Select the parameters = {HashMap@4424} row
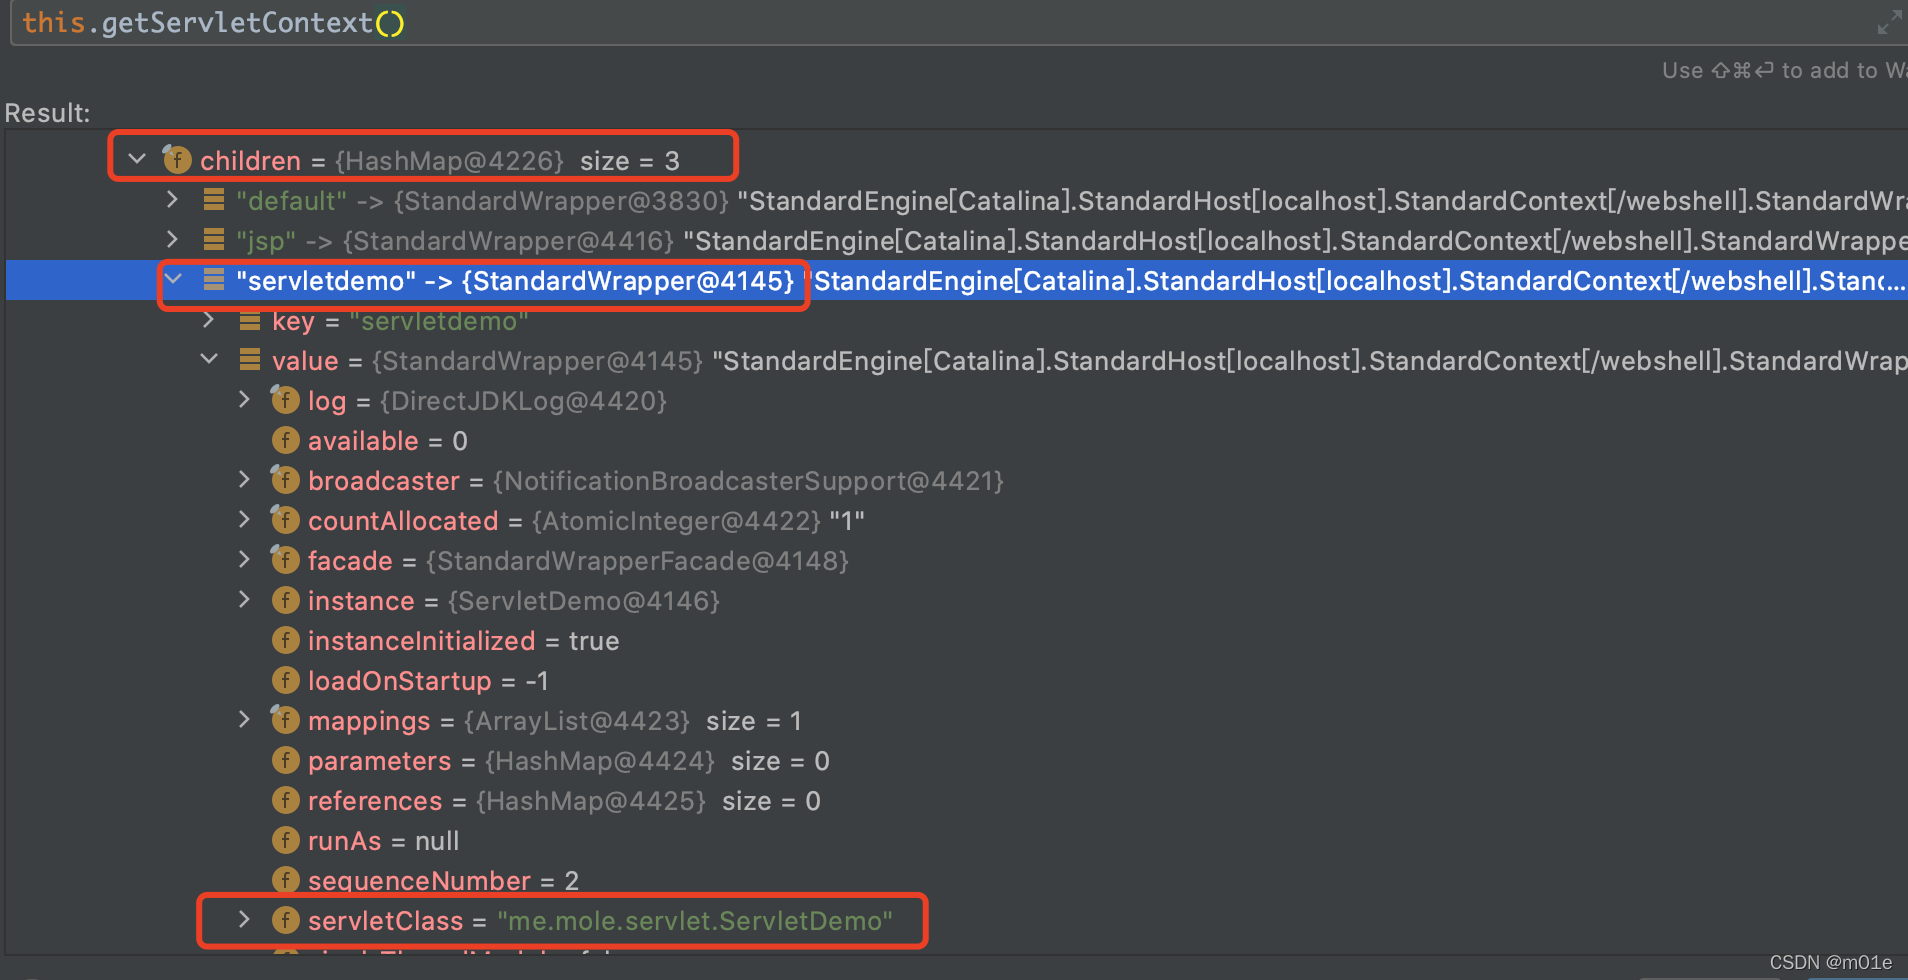1908x980 pixels. 956,760
